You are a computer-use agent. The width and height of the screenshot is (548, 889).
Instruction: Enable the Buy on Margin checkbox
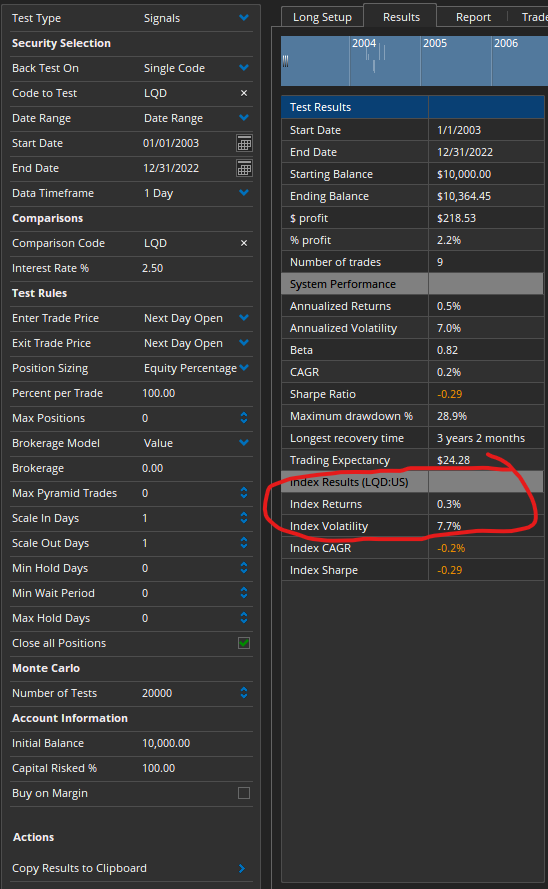[x=244, y=793]
